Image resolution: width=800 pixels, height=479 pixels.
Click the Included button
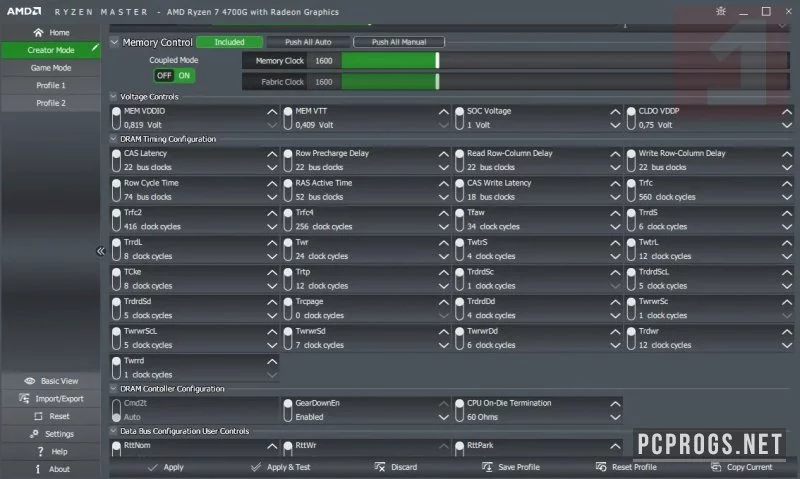(x=230, y=42)
